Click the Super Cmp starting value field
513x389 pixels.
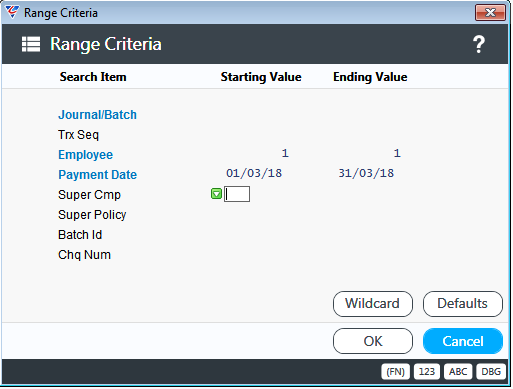pyautogui.click(x=237, y=194)
